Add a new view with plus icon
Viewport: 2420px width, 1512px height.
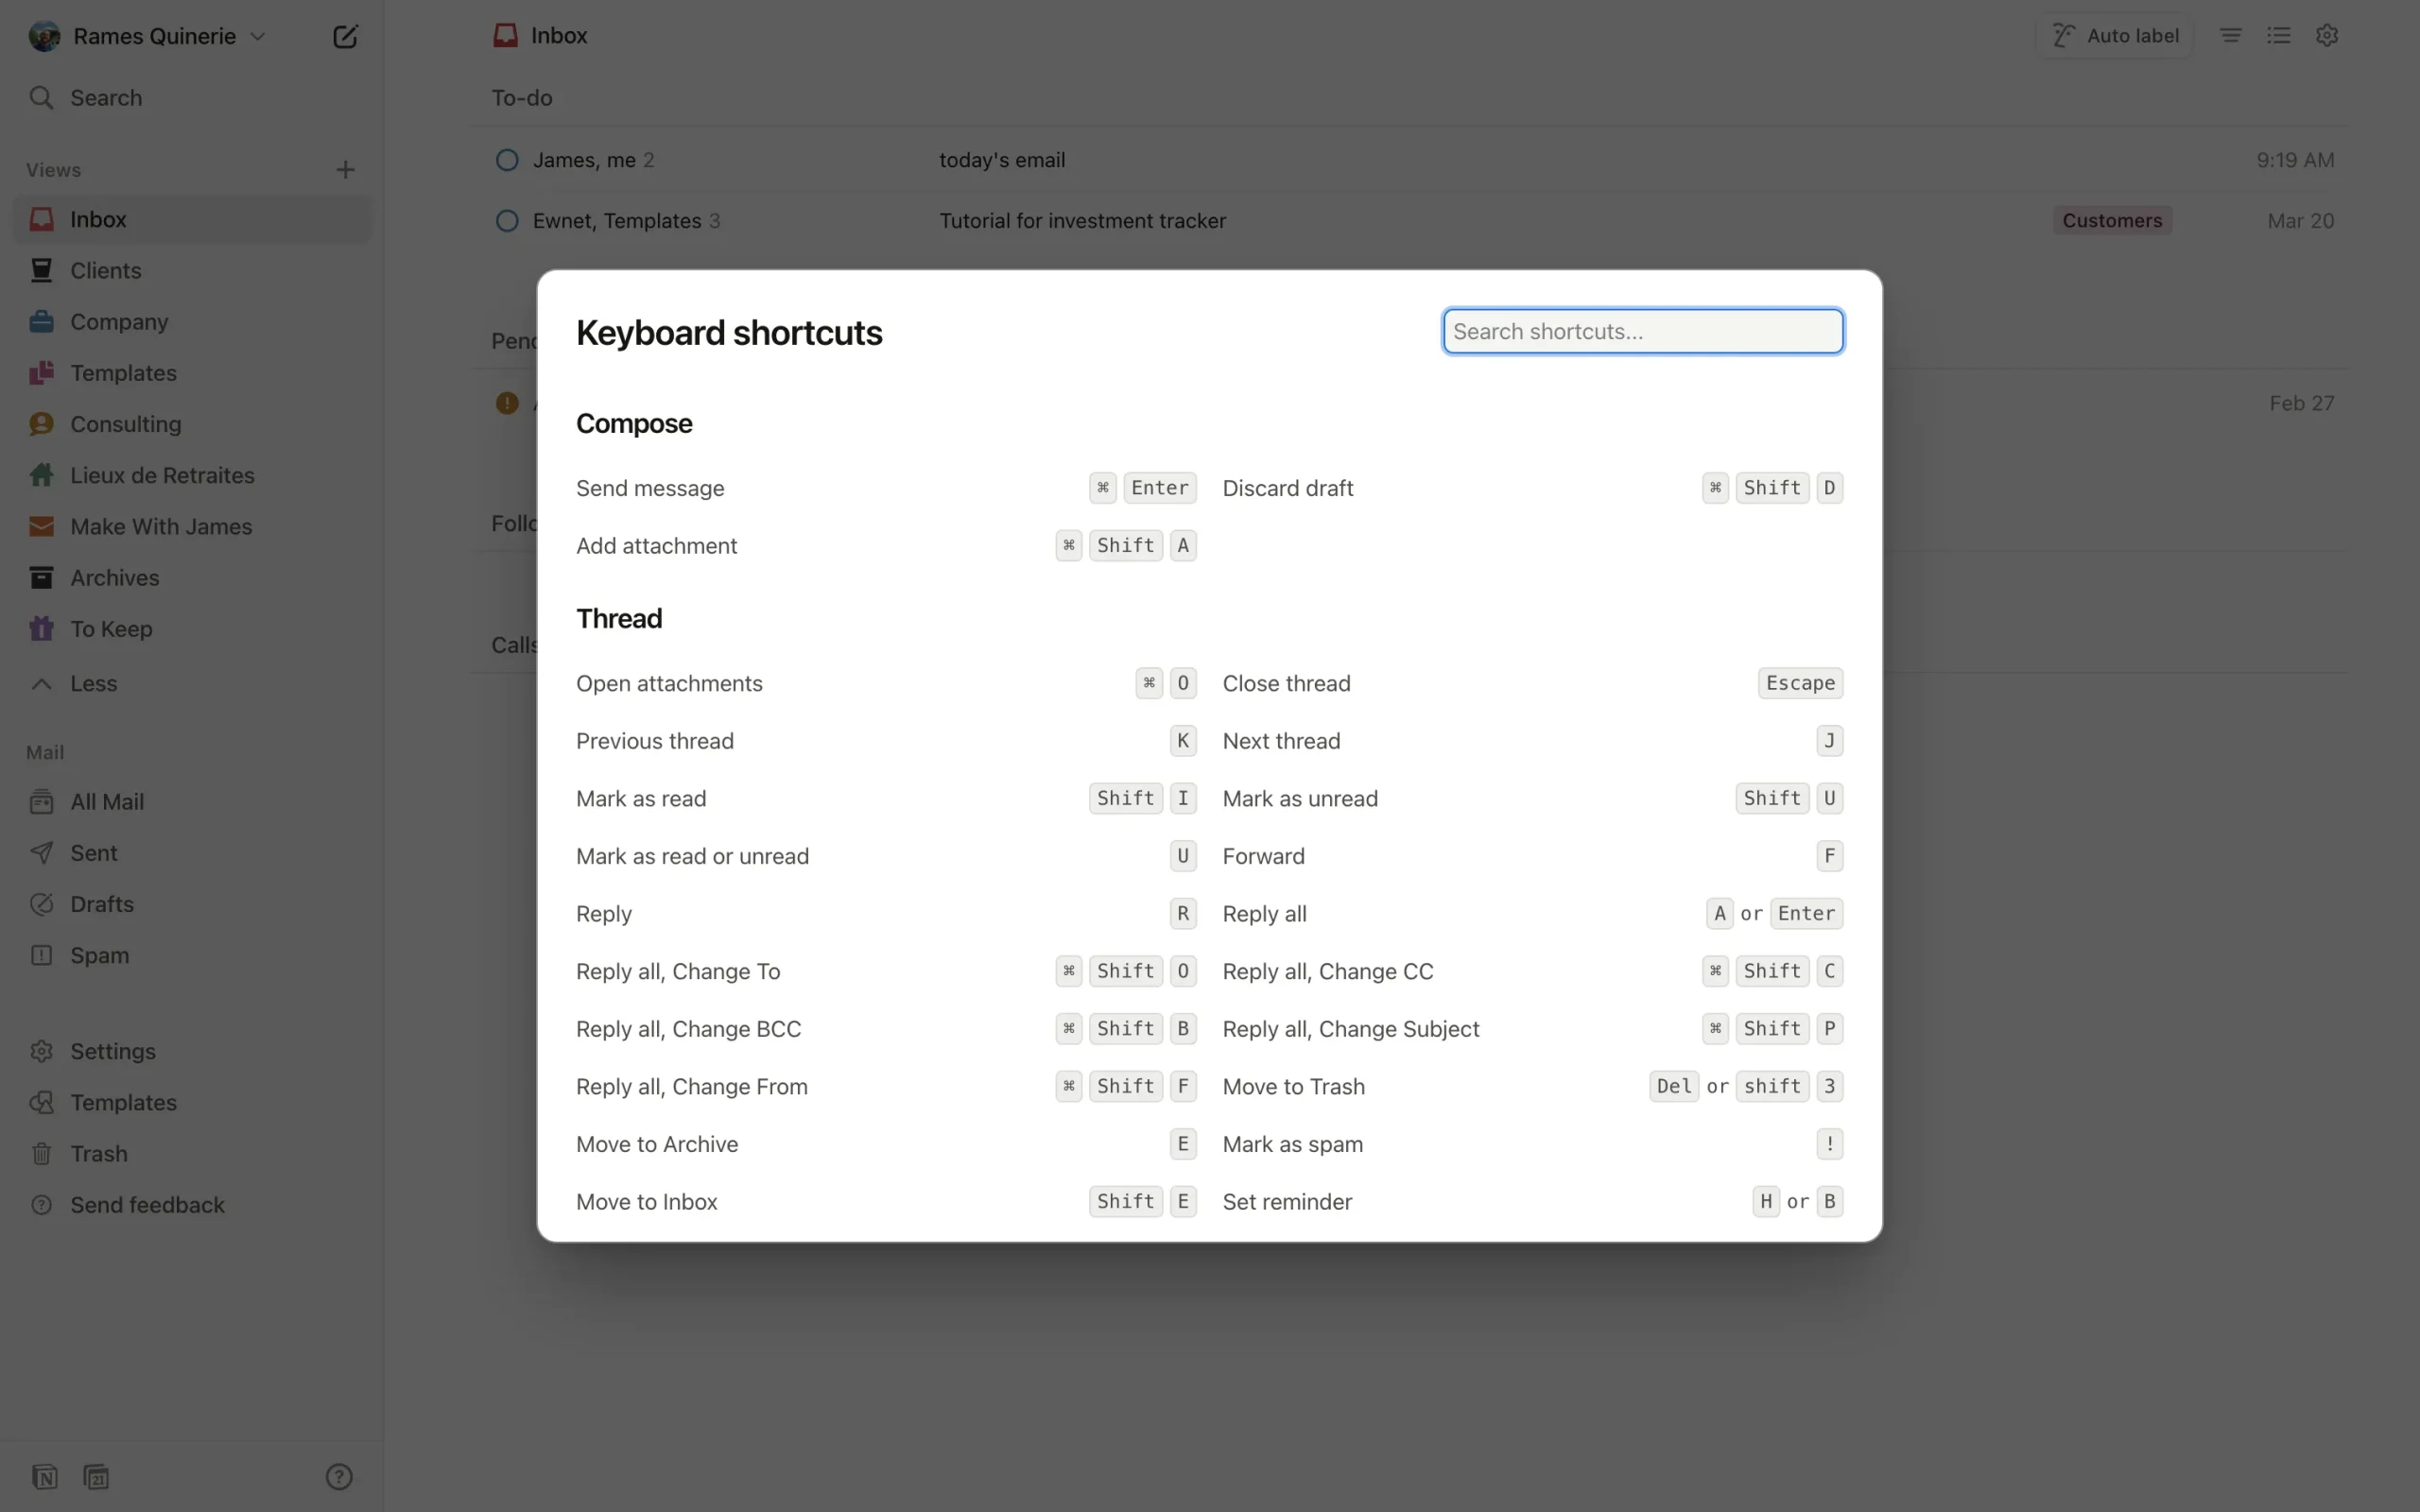pos(345,170)
